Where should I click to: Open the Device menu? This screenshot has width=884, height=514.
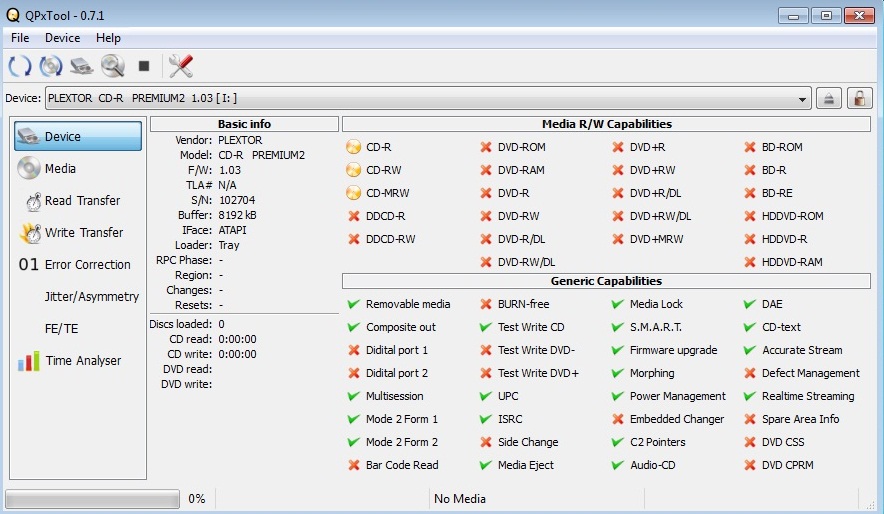[63, 38]
